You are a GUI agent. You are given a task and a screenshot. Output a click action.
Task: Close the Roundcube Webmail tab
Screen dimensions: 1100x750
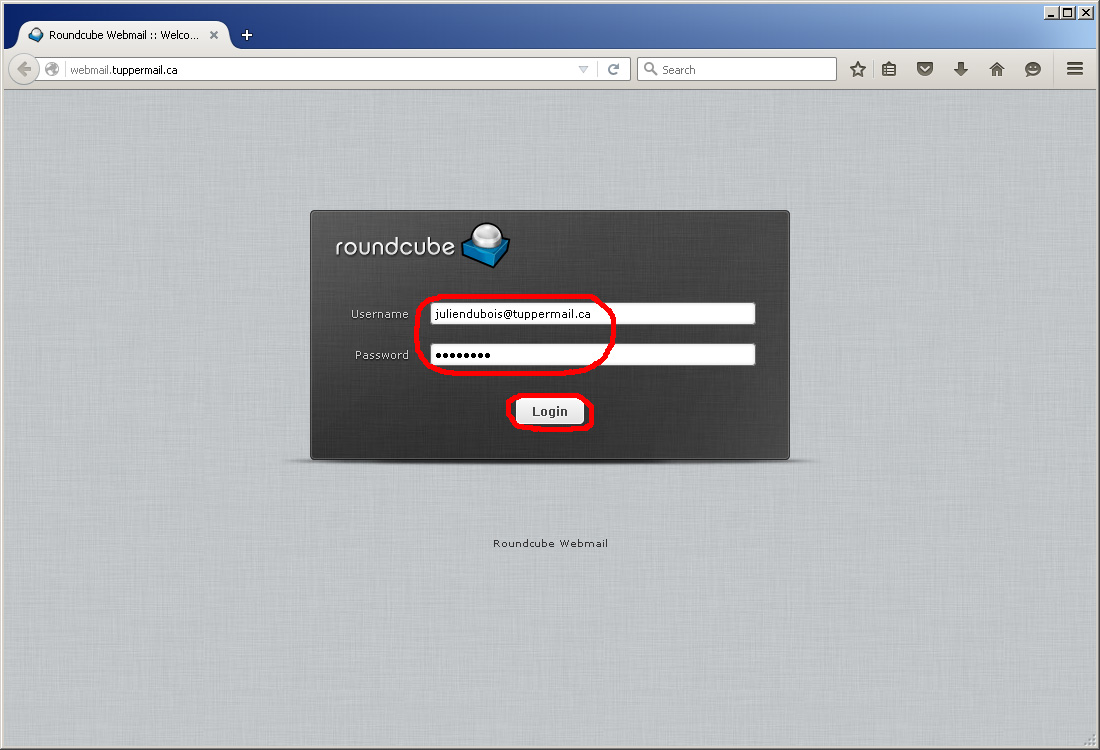click(214, 35)
